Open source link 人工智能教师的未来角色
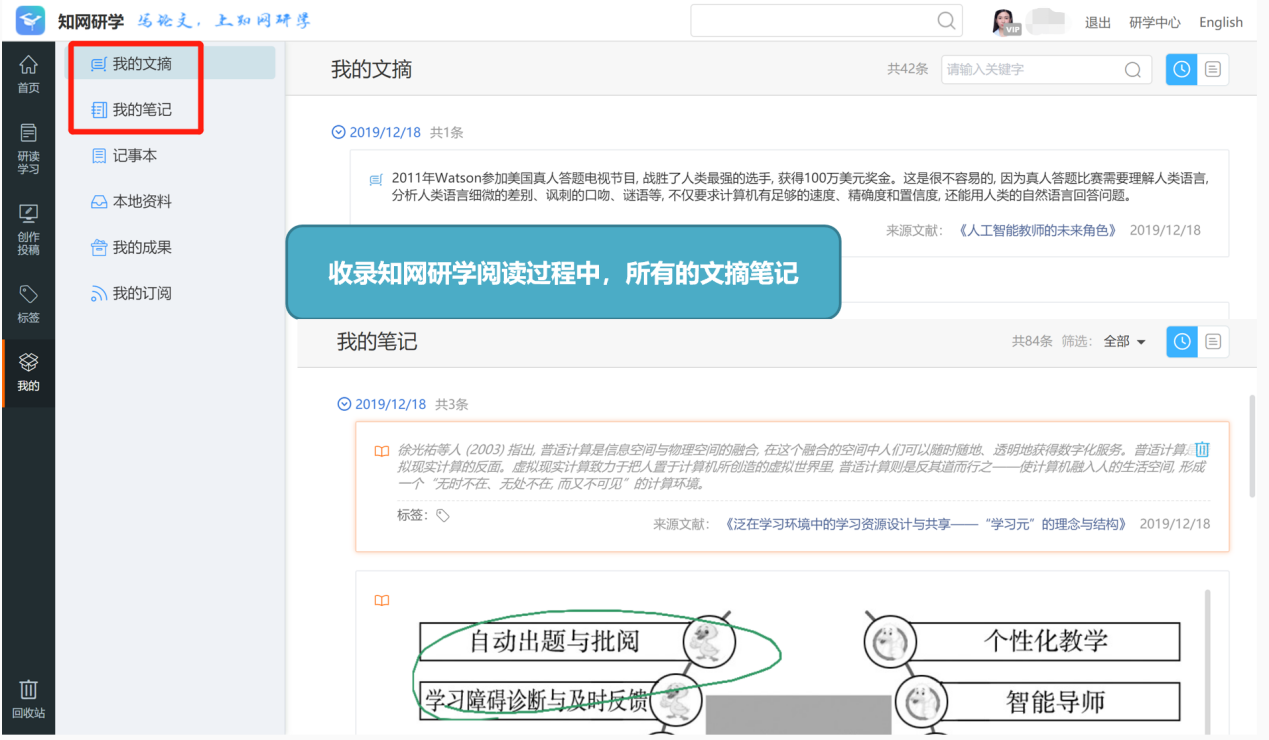 click(x=1037, y=230)
